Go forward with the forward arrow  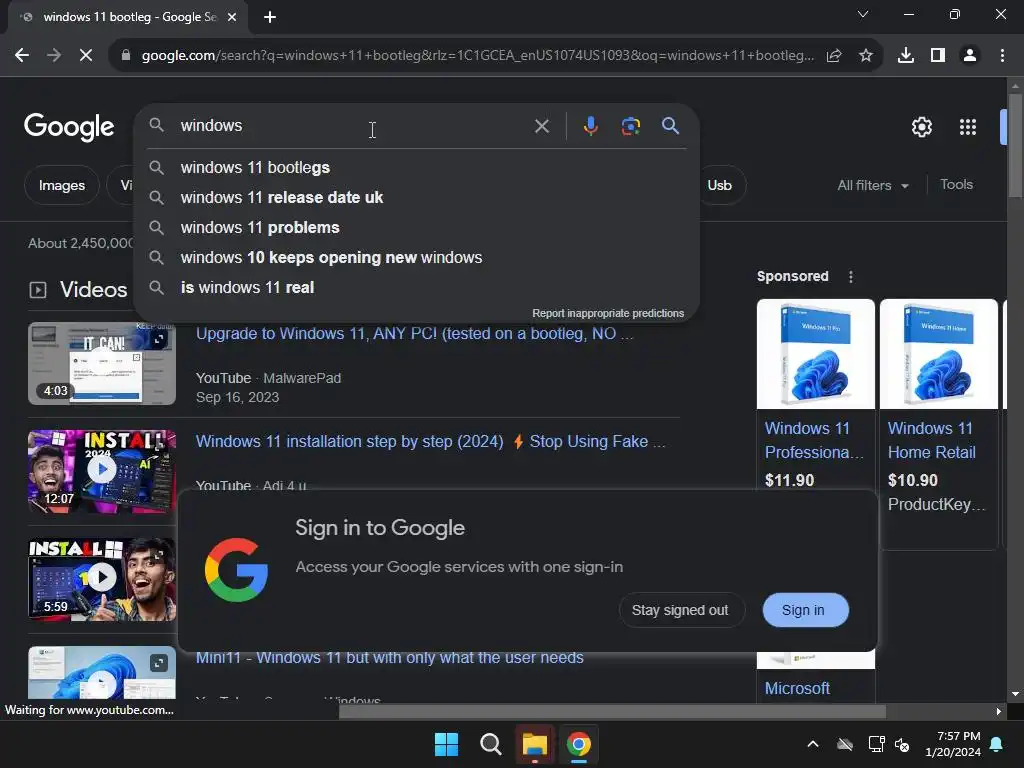tap(54, 56)
